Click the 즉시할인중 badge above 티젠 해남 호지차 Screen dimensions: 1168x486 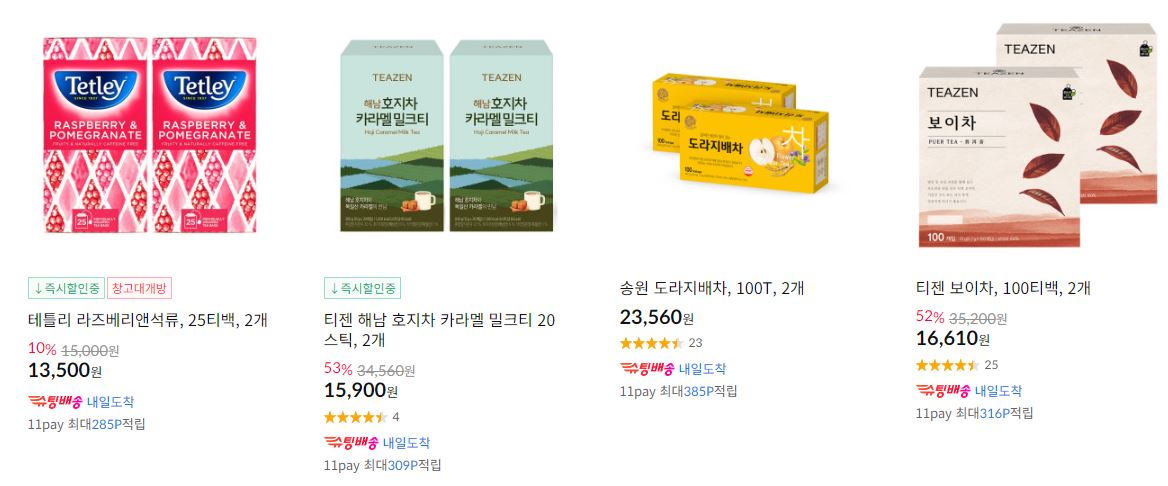[363, 288]
